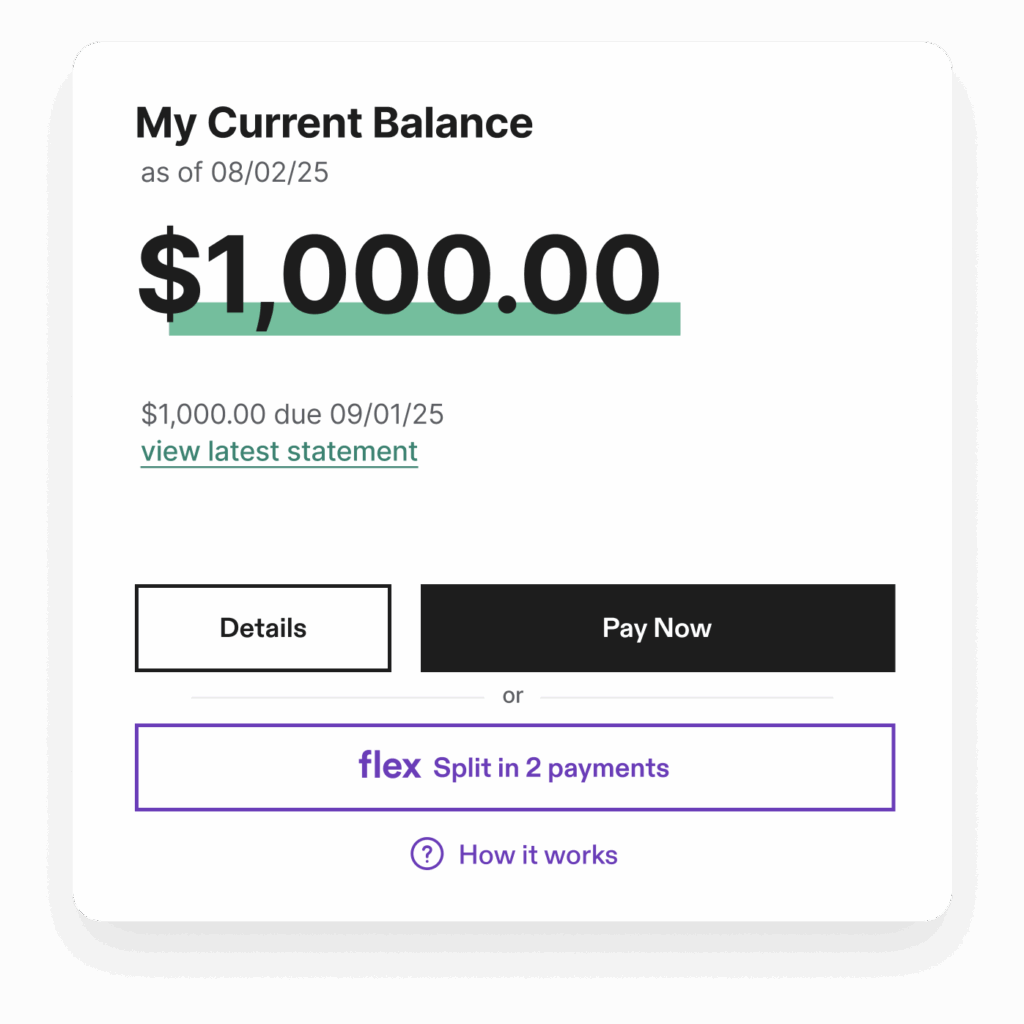This screenshot has height=1024, width=1024.
Task: Click the $1,000.00 due 09/01/25 text
Action: 292,413
